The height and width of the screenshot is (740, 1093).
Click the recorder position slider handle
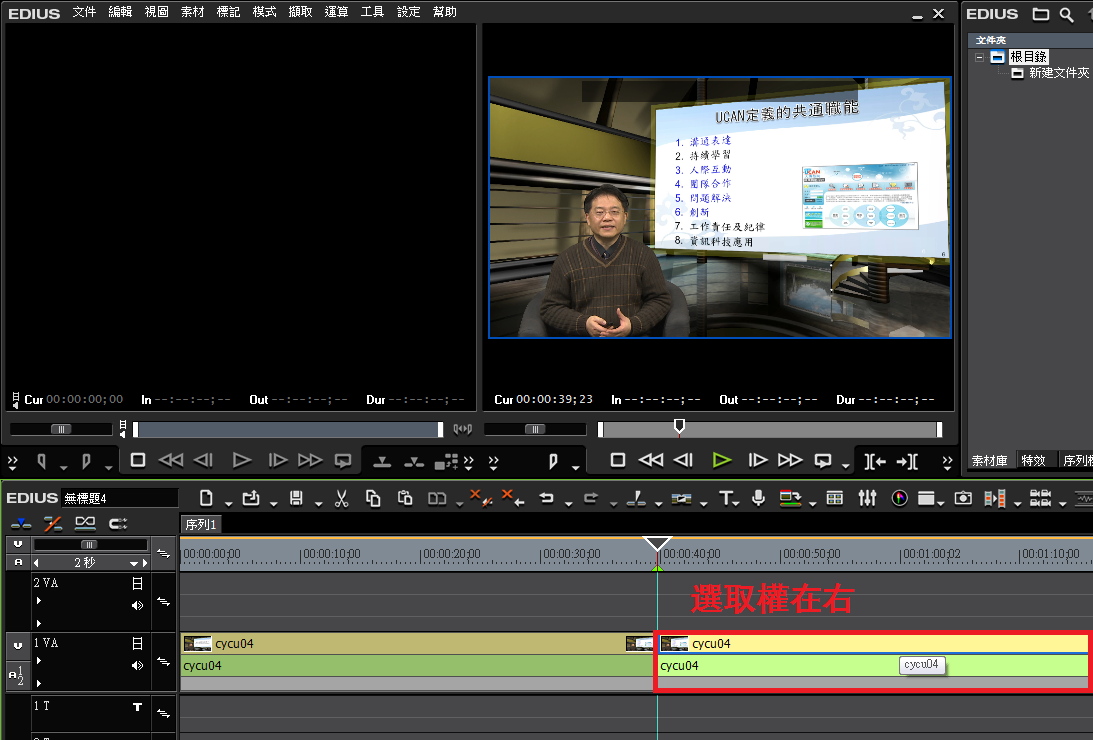pyautogui.click(x=679, y=427)
